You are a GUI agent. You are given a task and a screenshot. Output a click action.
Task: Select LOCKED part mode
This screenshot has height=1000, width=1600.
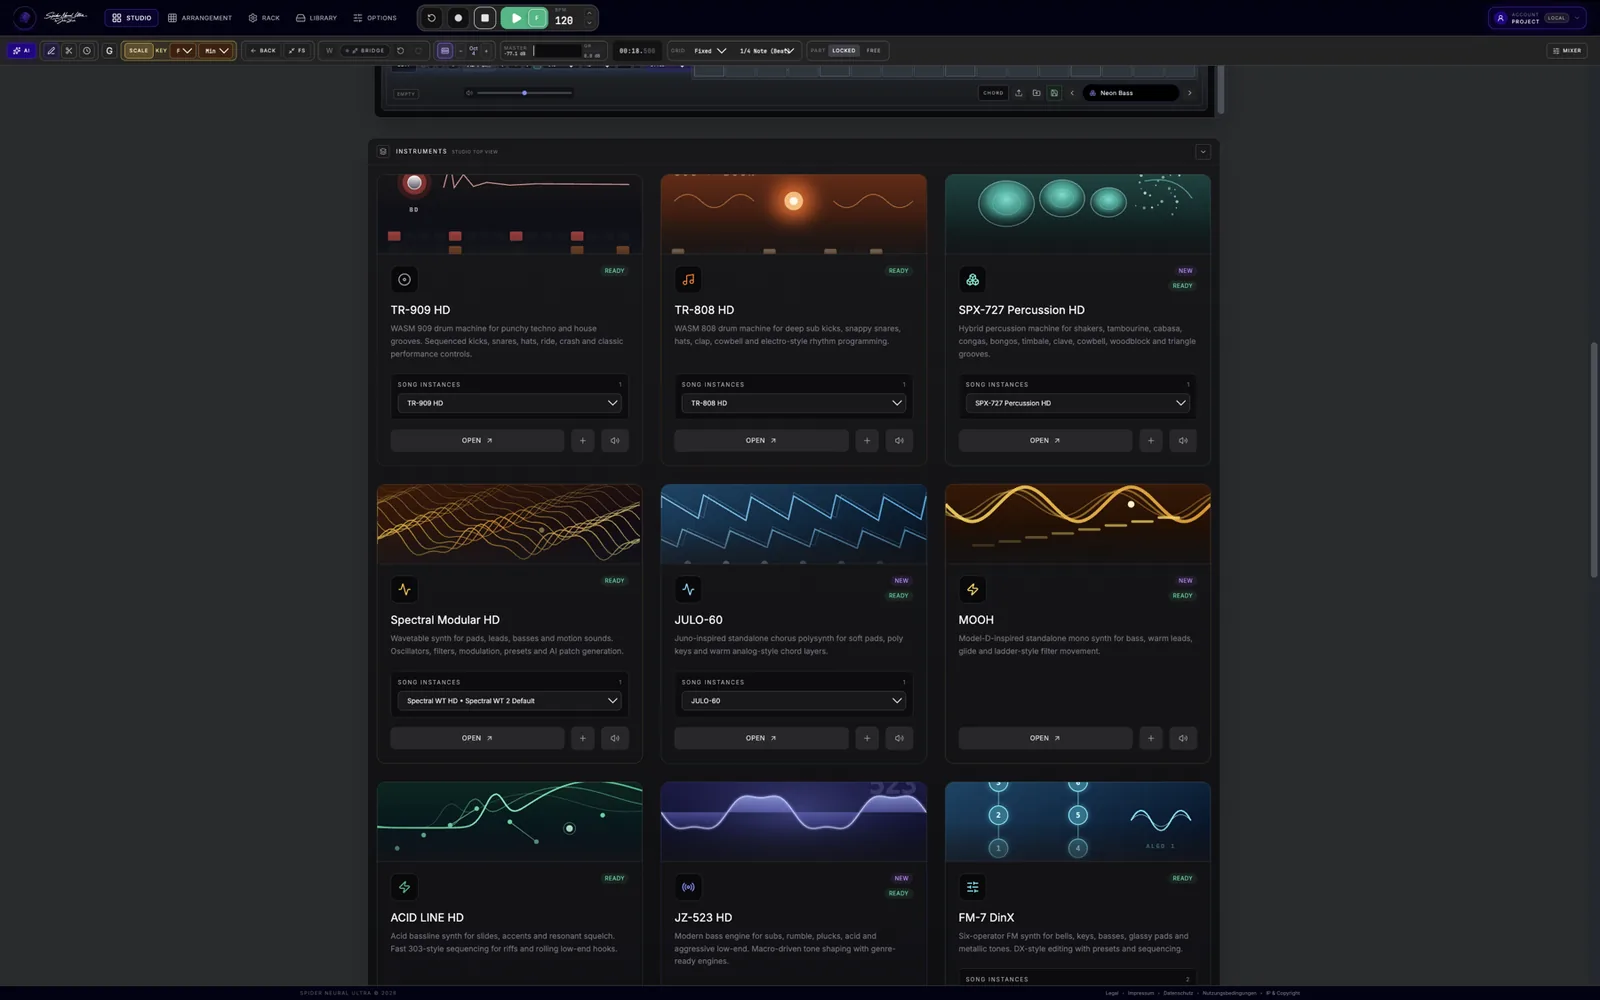click(844, 50)
